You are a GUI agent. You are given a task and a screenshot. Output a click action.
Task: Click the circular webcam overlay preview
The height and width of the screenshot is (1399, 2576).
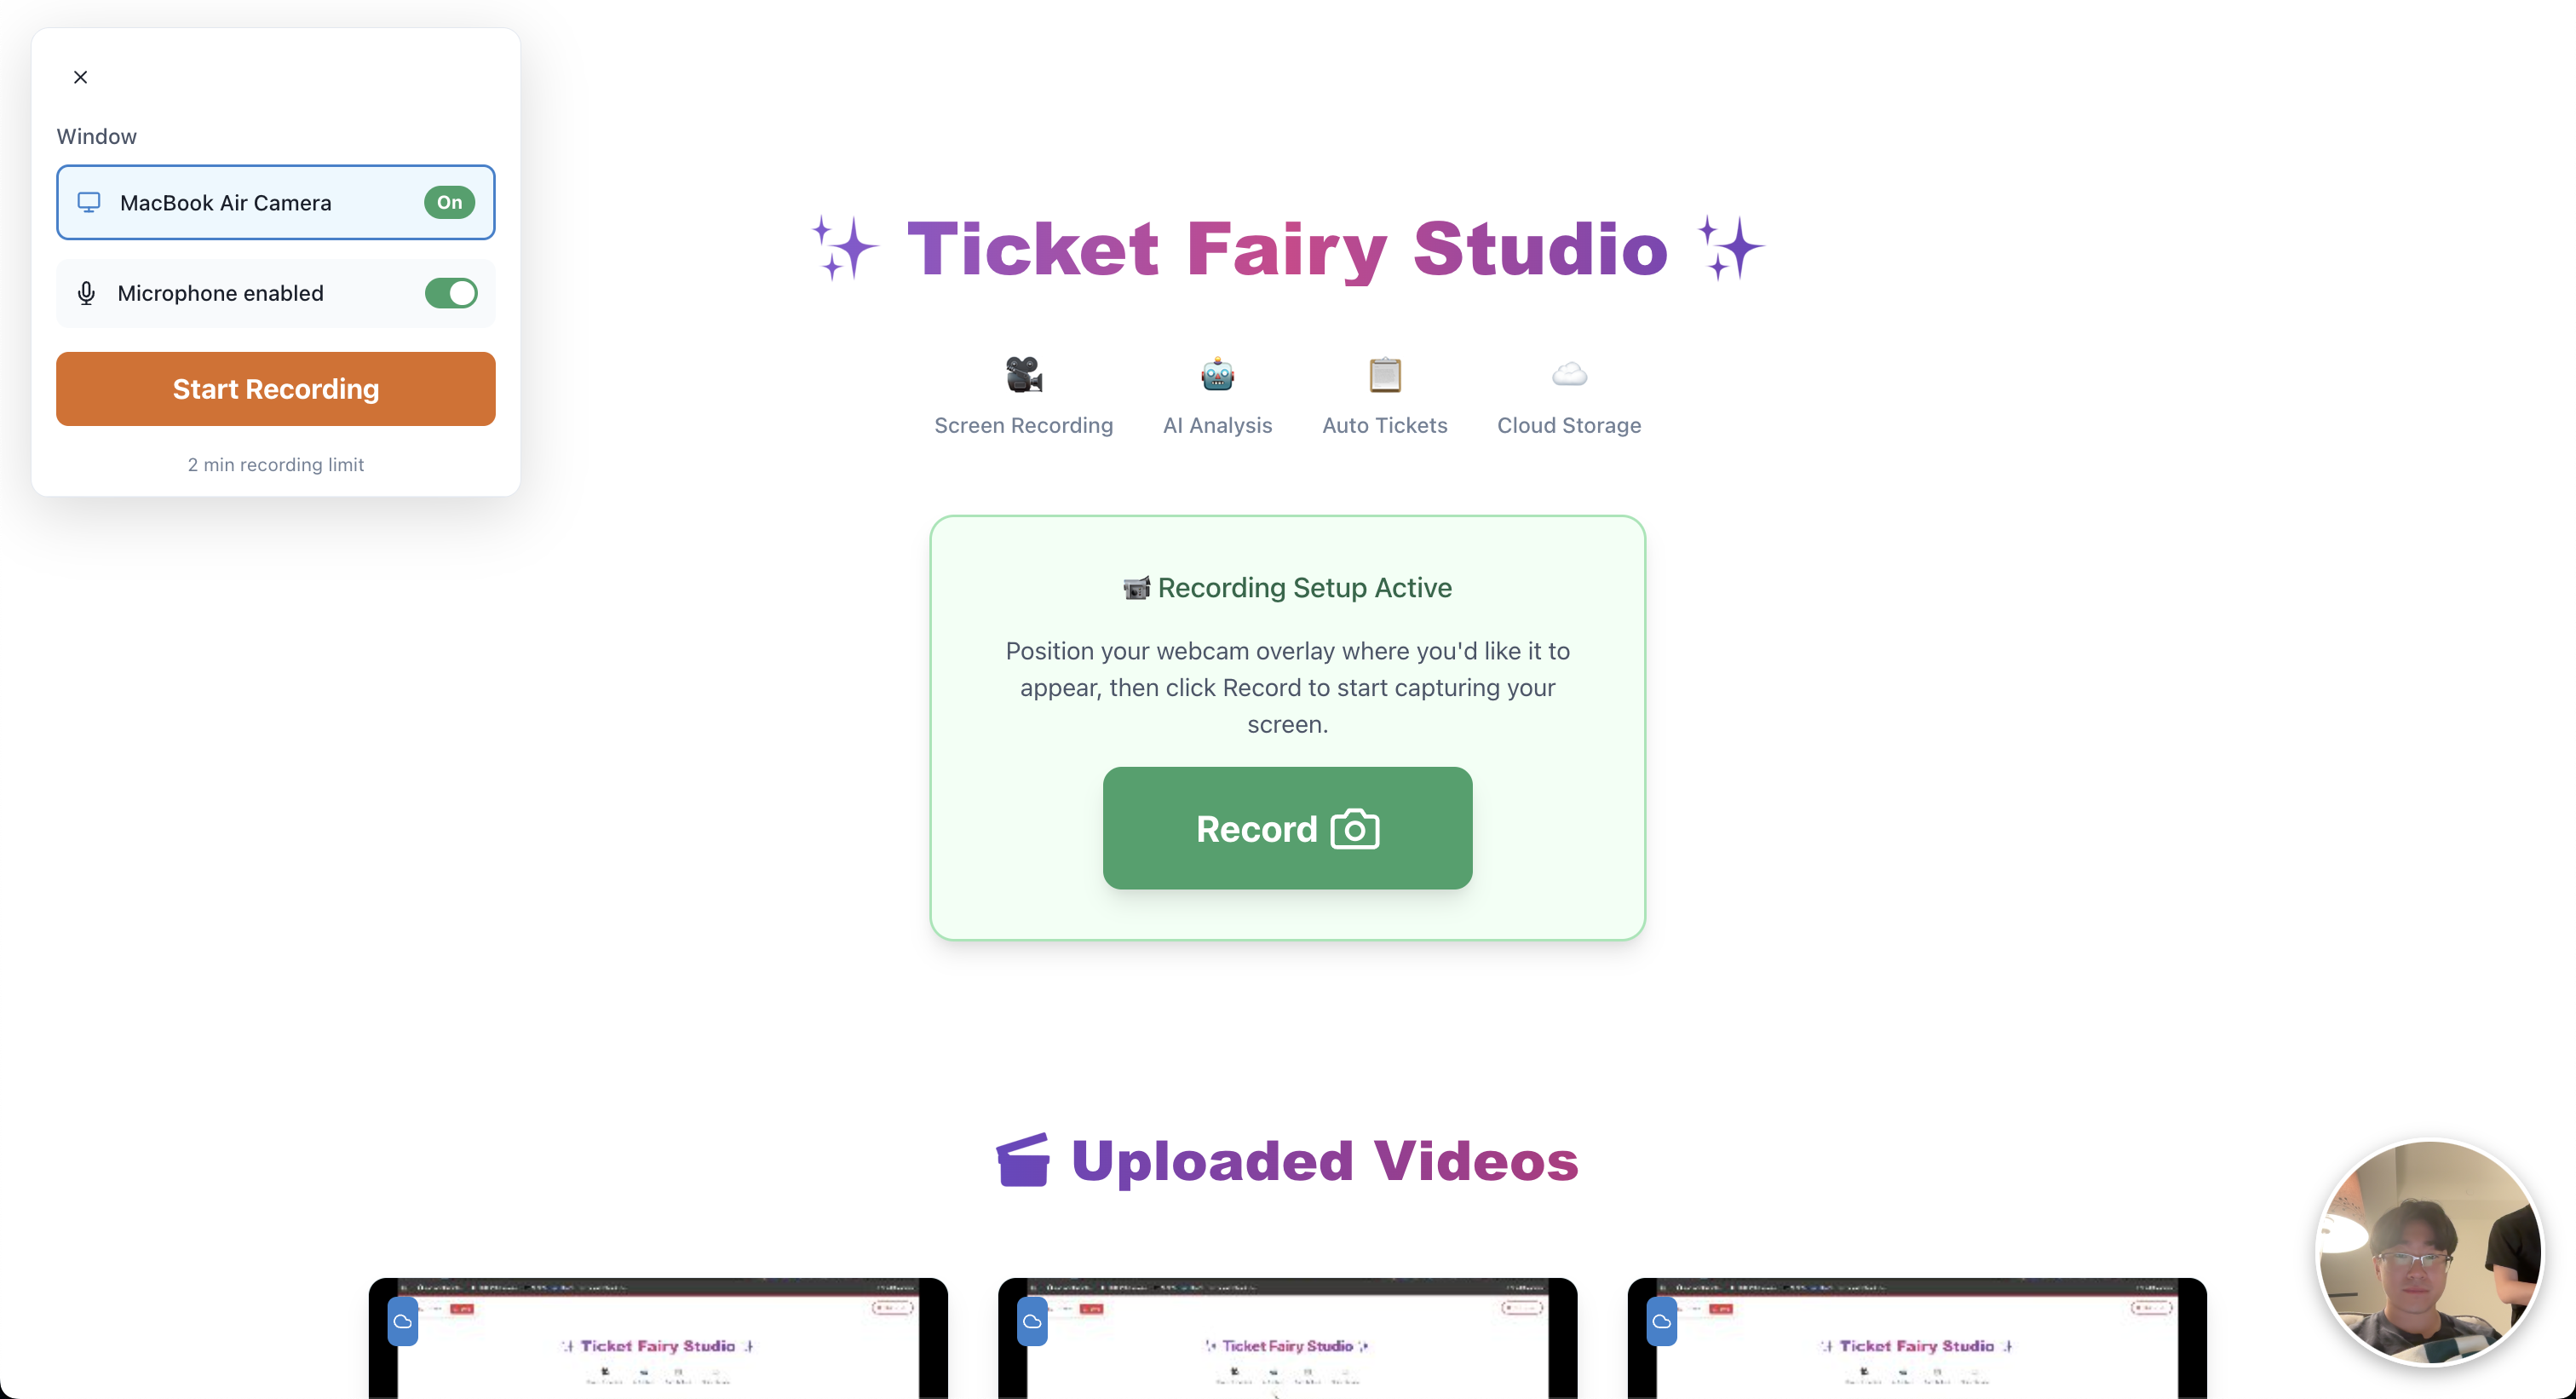(x=2430, y=1252)
